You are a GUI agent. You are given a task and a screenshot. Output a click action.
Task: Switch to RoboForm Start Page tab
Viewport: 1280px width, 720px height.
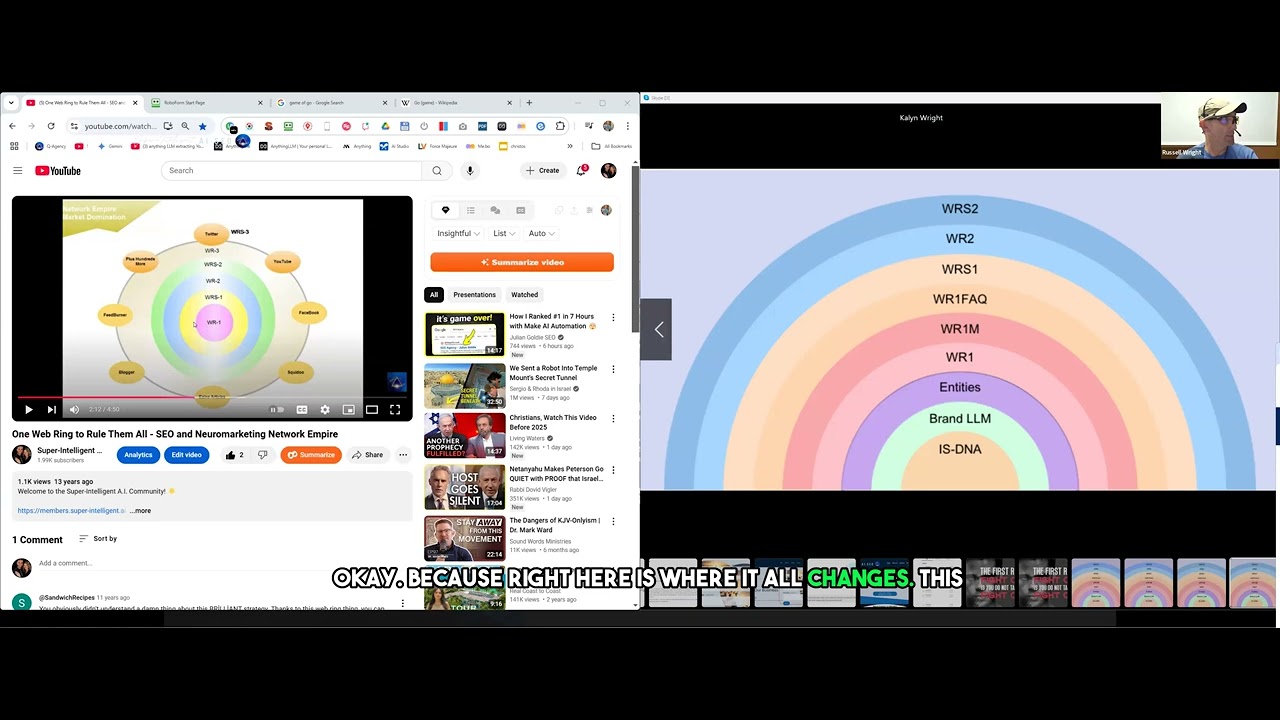tap(207, 102)
